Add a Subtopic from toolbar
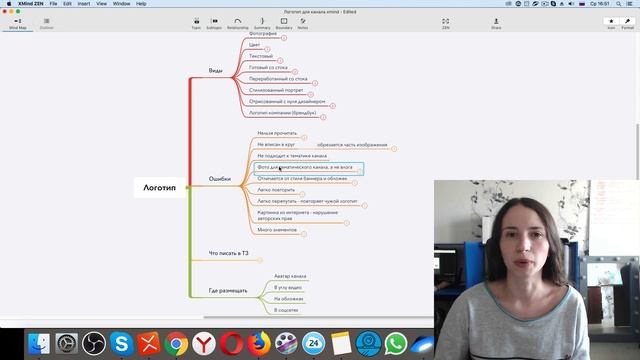 [x=214, y=24]
